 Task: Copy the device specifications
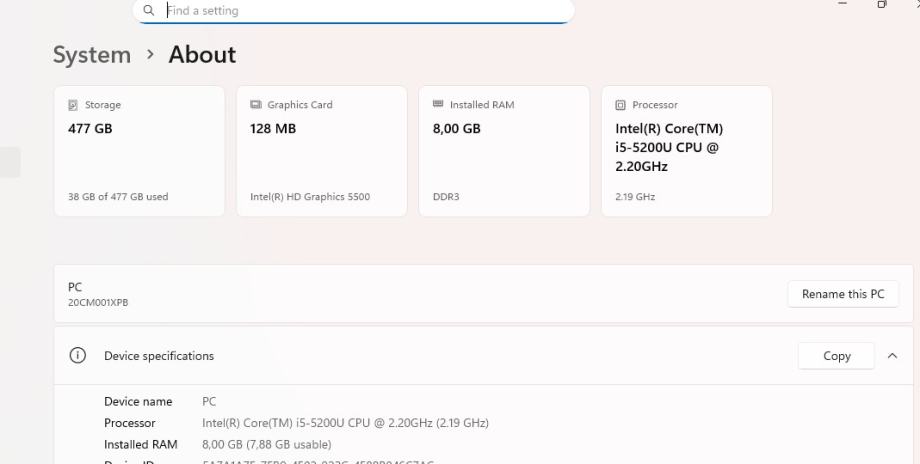pos(836,356)
